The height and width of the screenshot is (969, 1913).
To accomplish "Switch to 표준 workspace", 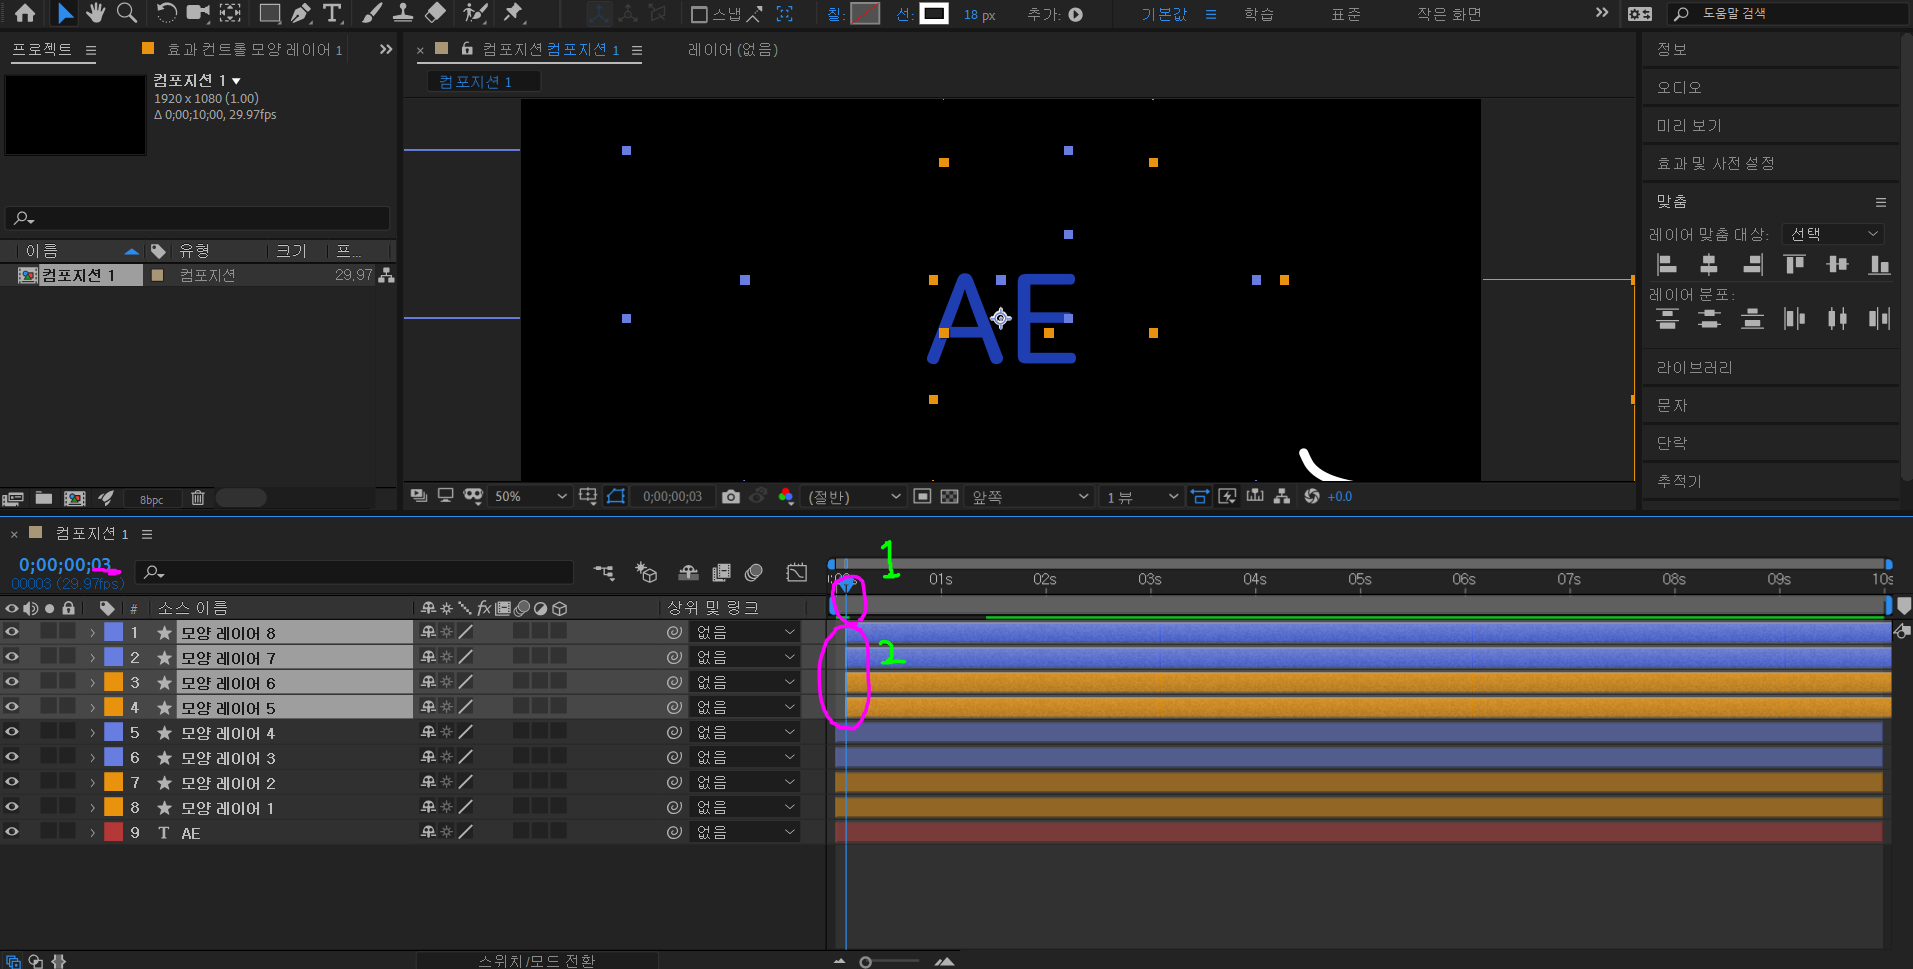I will point(1346,14).
